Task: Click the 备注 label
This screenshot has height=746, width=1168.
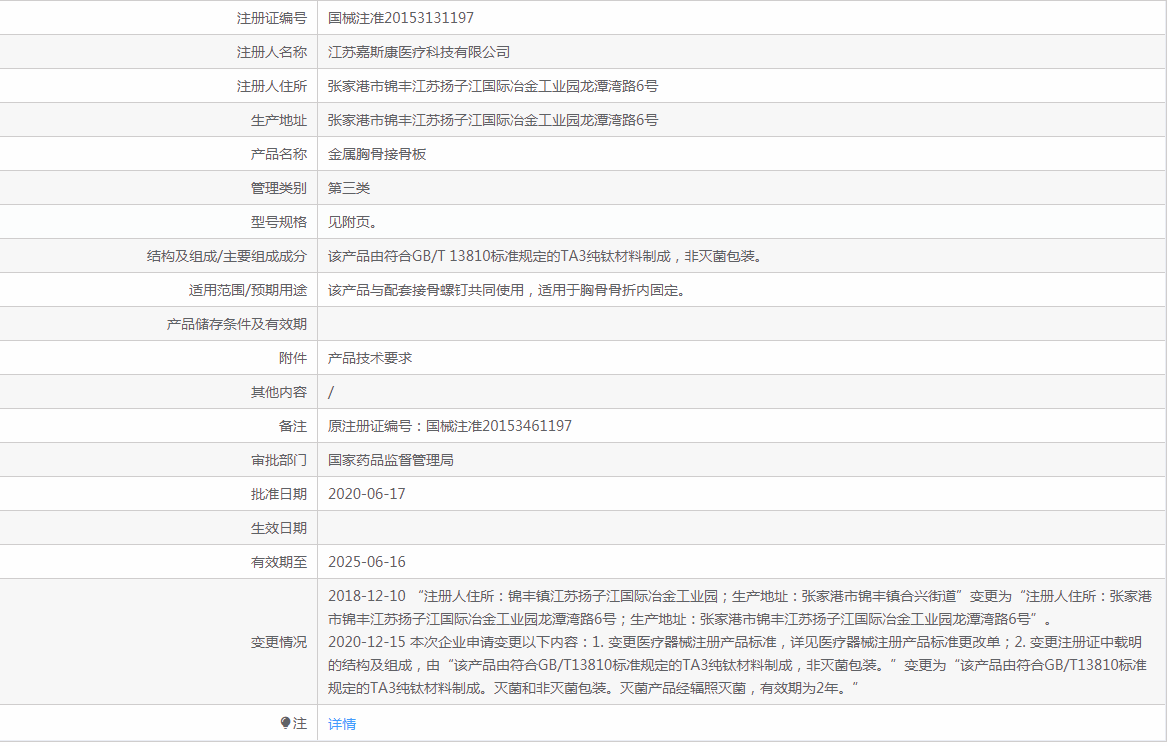Action: click(x=293, y=426)
